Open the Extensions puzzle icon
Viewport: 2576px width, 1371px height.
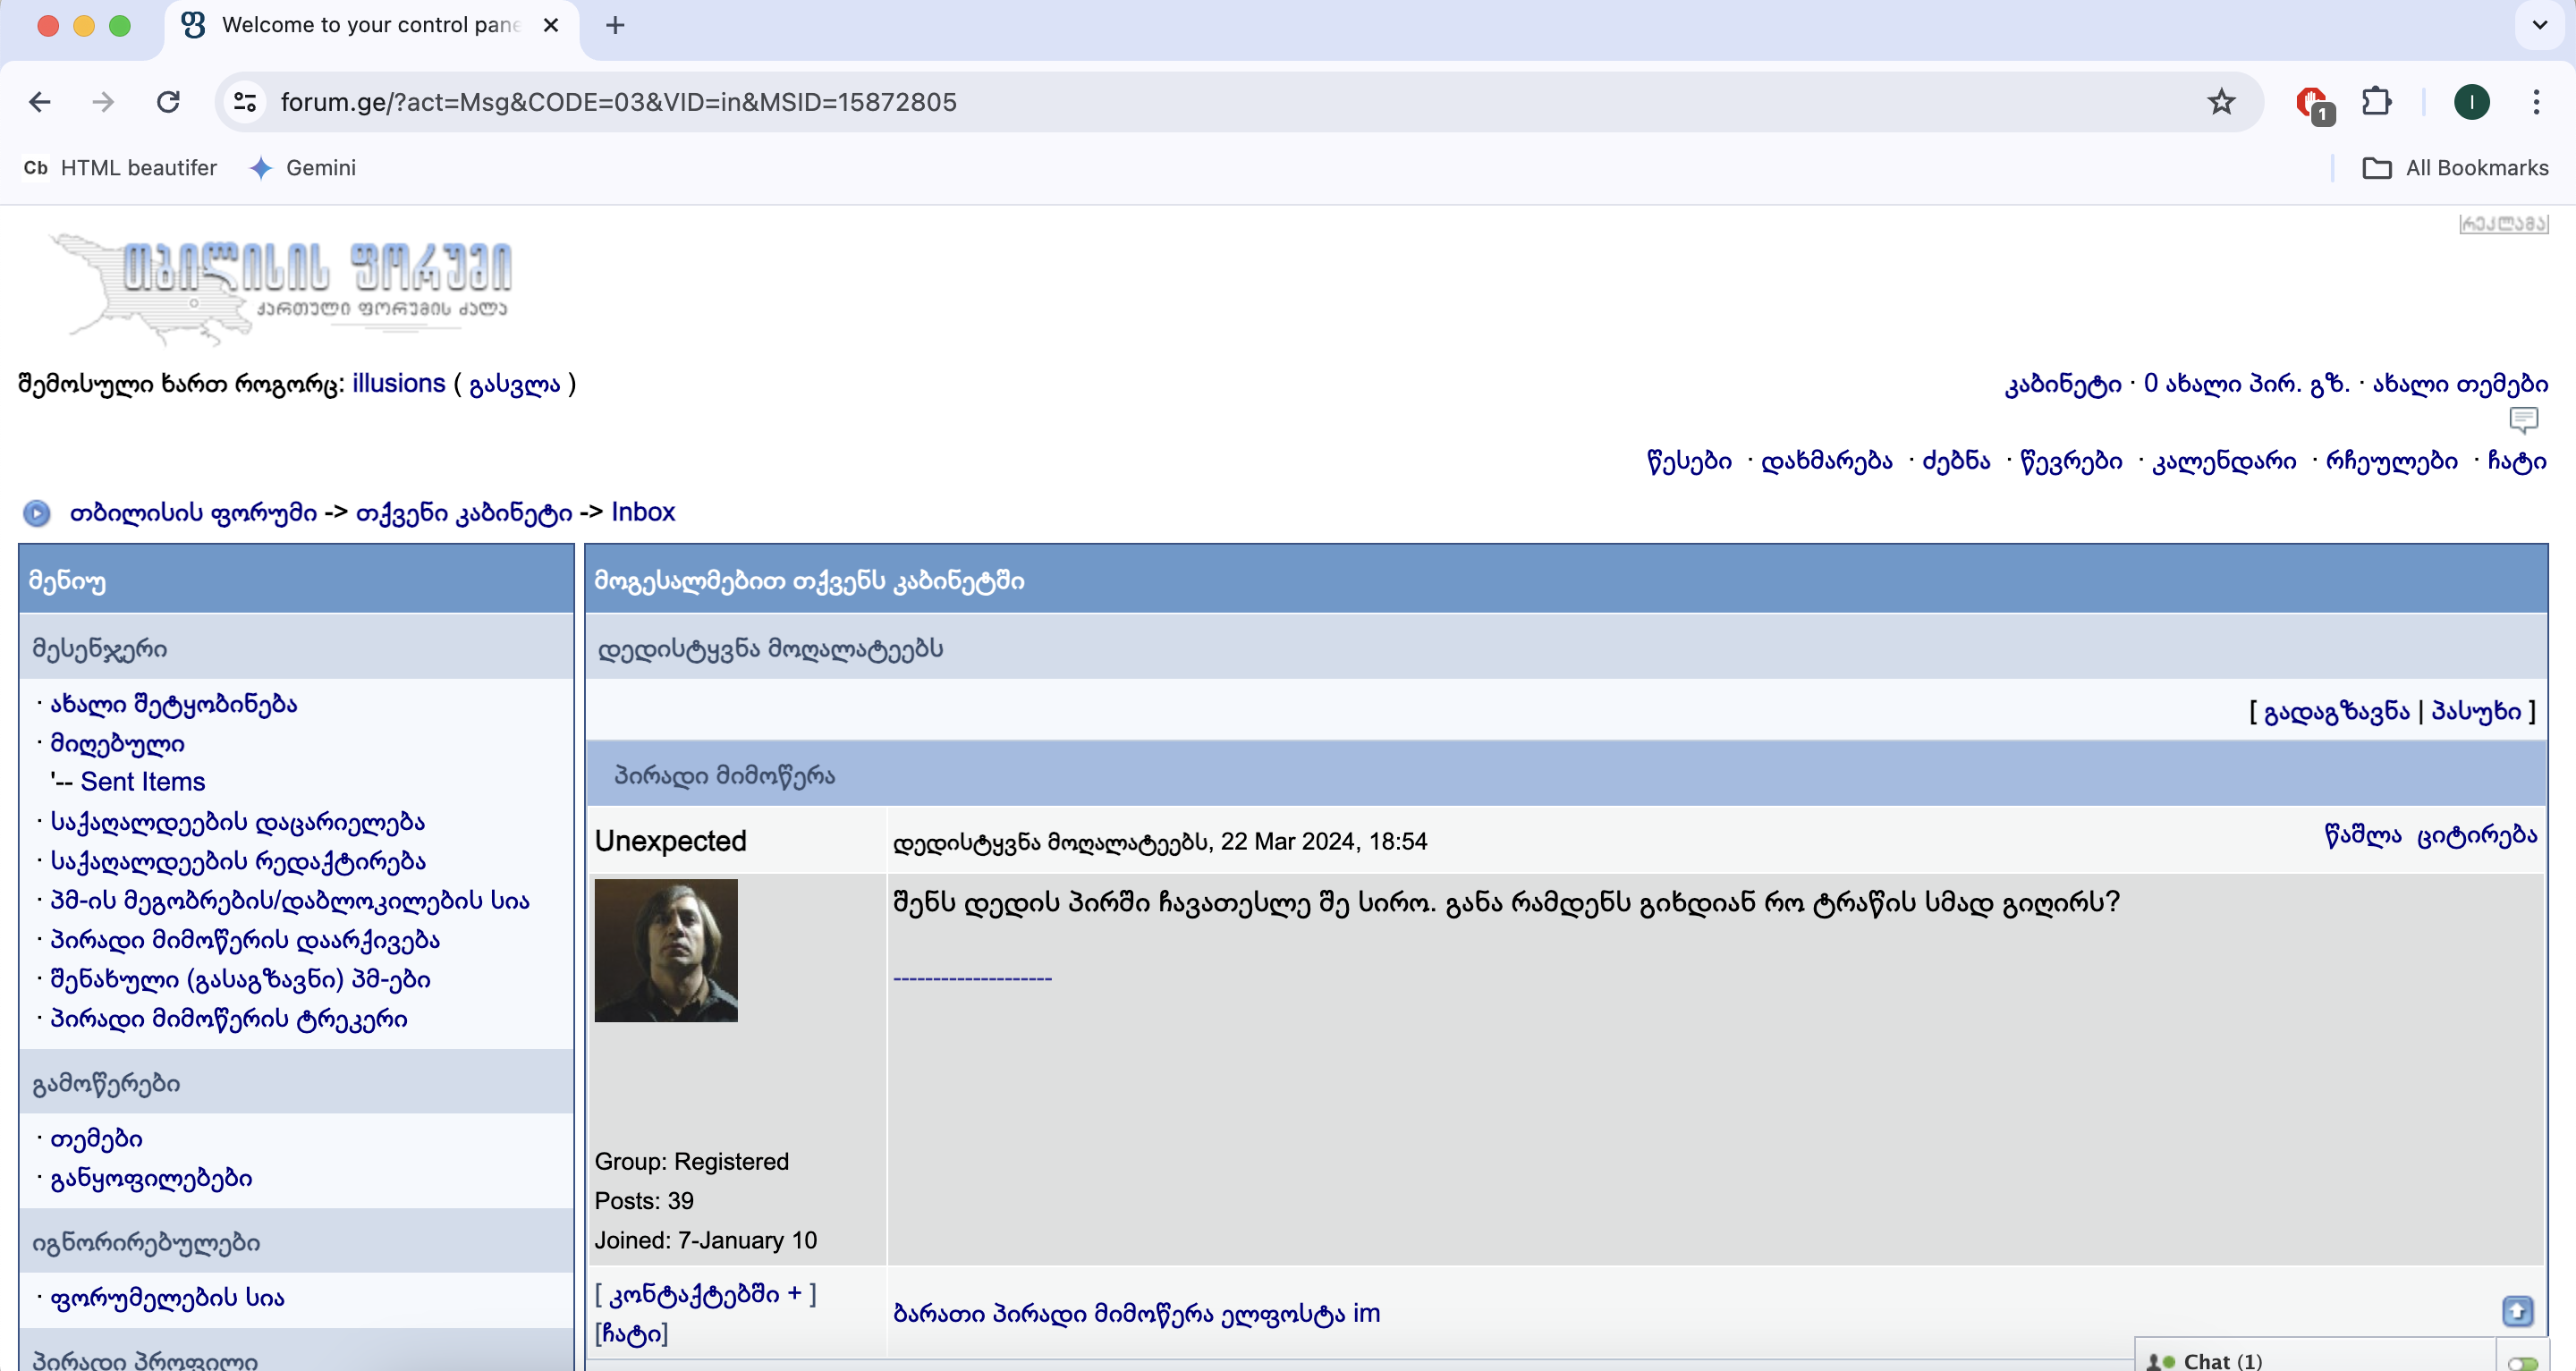coord(2377,102)
